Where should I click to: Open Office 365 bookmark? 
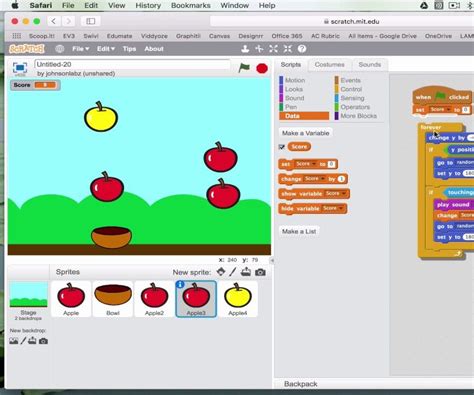pyautogui.click(x=287, y=36)
